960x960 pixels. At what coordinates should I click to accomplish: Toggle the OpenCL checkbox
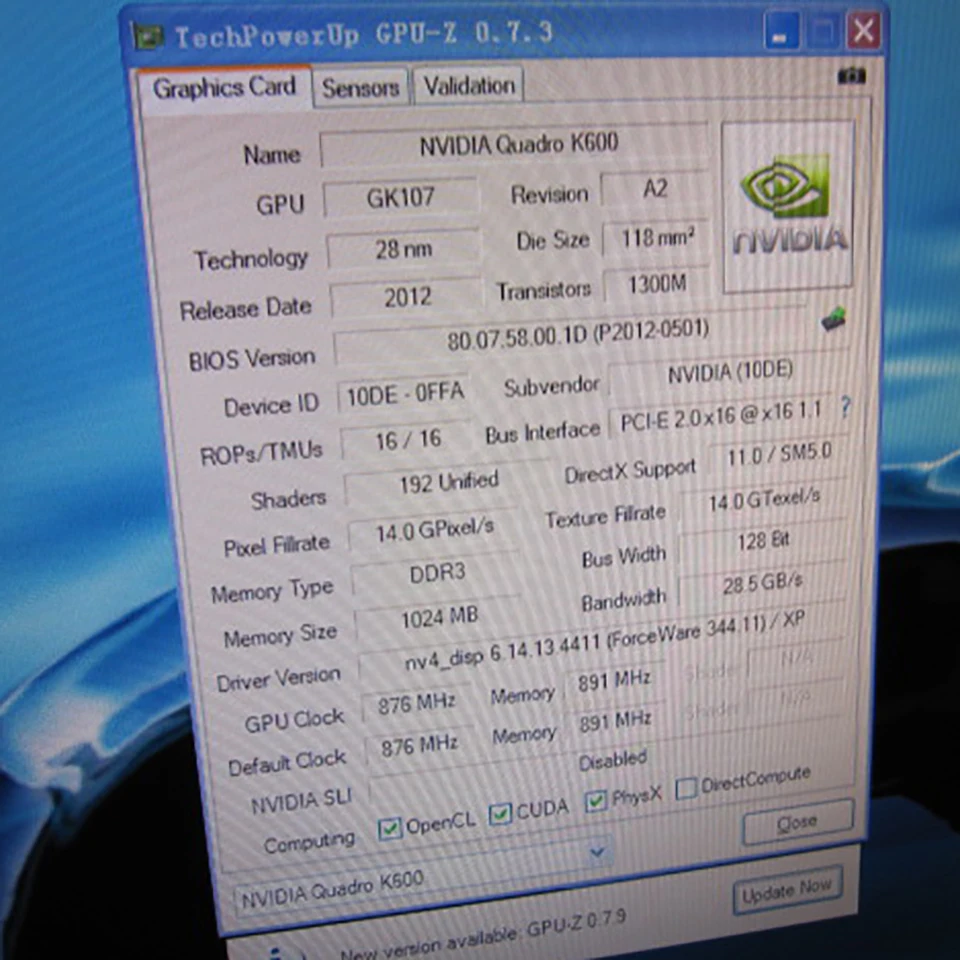click(389, 828)
